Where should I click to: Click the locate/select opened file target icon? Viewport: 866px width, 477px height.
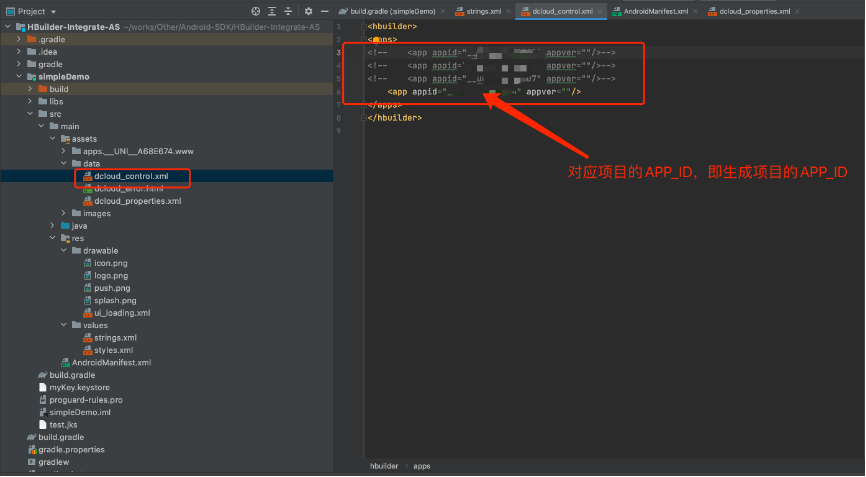pyautogui.click(x=255, y=11)
